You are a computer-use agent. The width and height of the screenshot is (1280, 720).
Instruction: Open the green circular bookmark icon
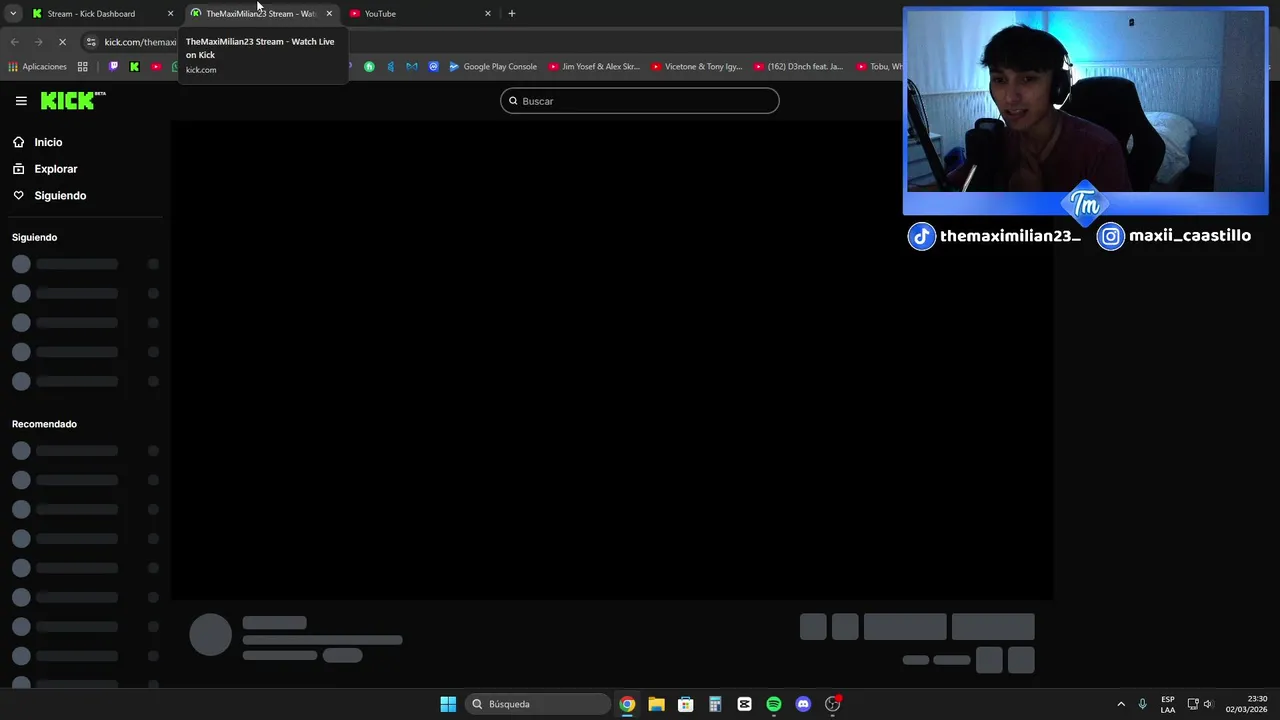[369, 67]
